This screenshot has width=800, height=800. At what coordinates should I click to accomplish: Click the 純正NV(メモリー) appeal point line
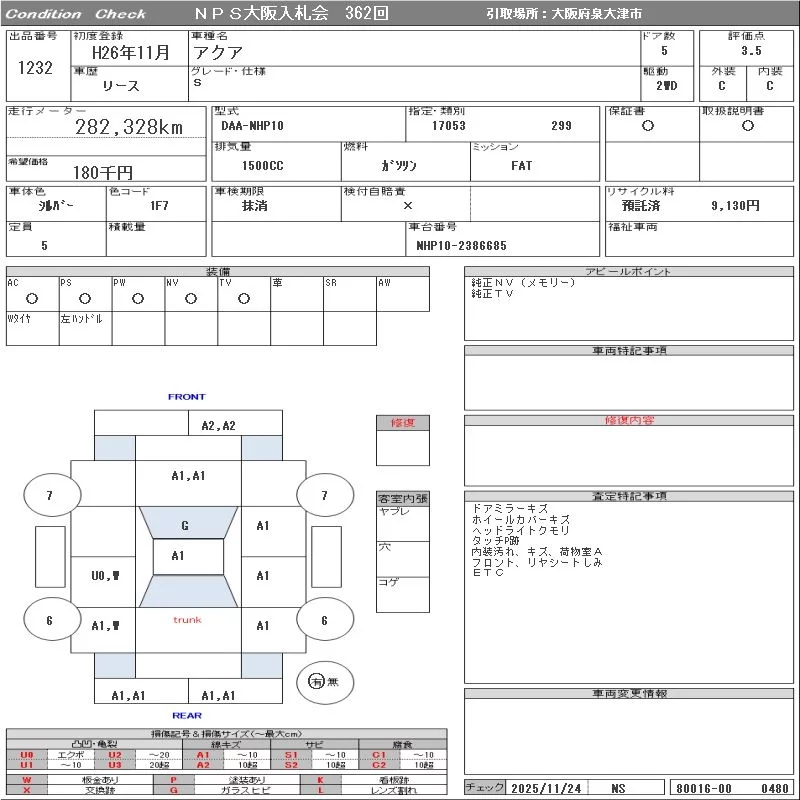[x=523, y=282]
